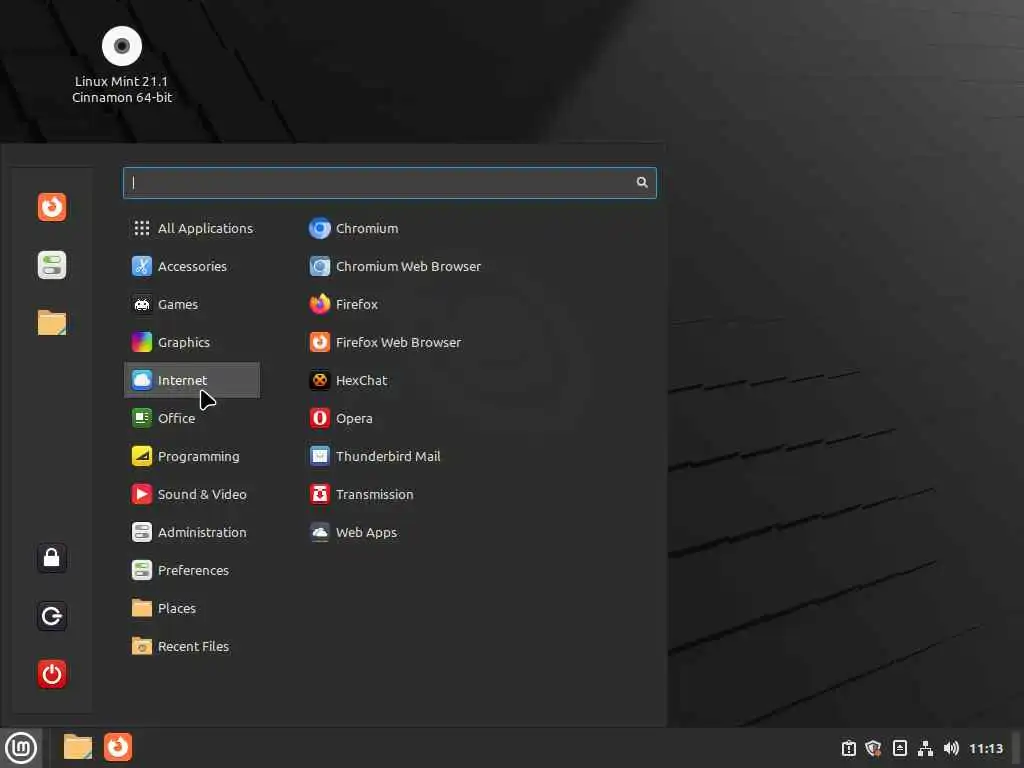This screenshot has width=1024, height=768.
Task: Click the on-screen keyboard tray icon
Action: tap(899, 748)
